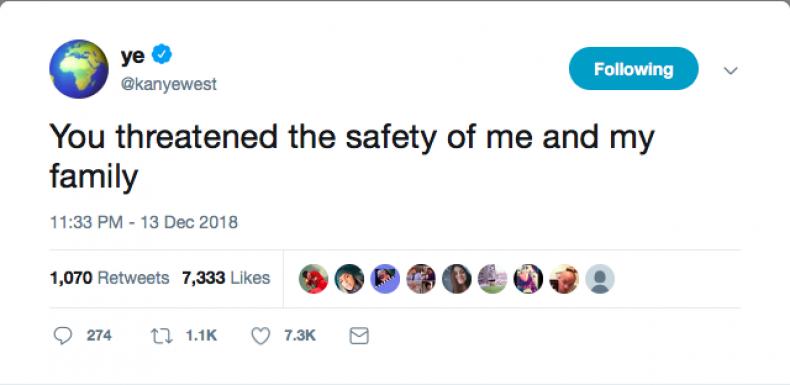Click the blue verified badge beside ye

click(162, 54)
